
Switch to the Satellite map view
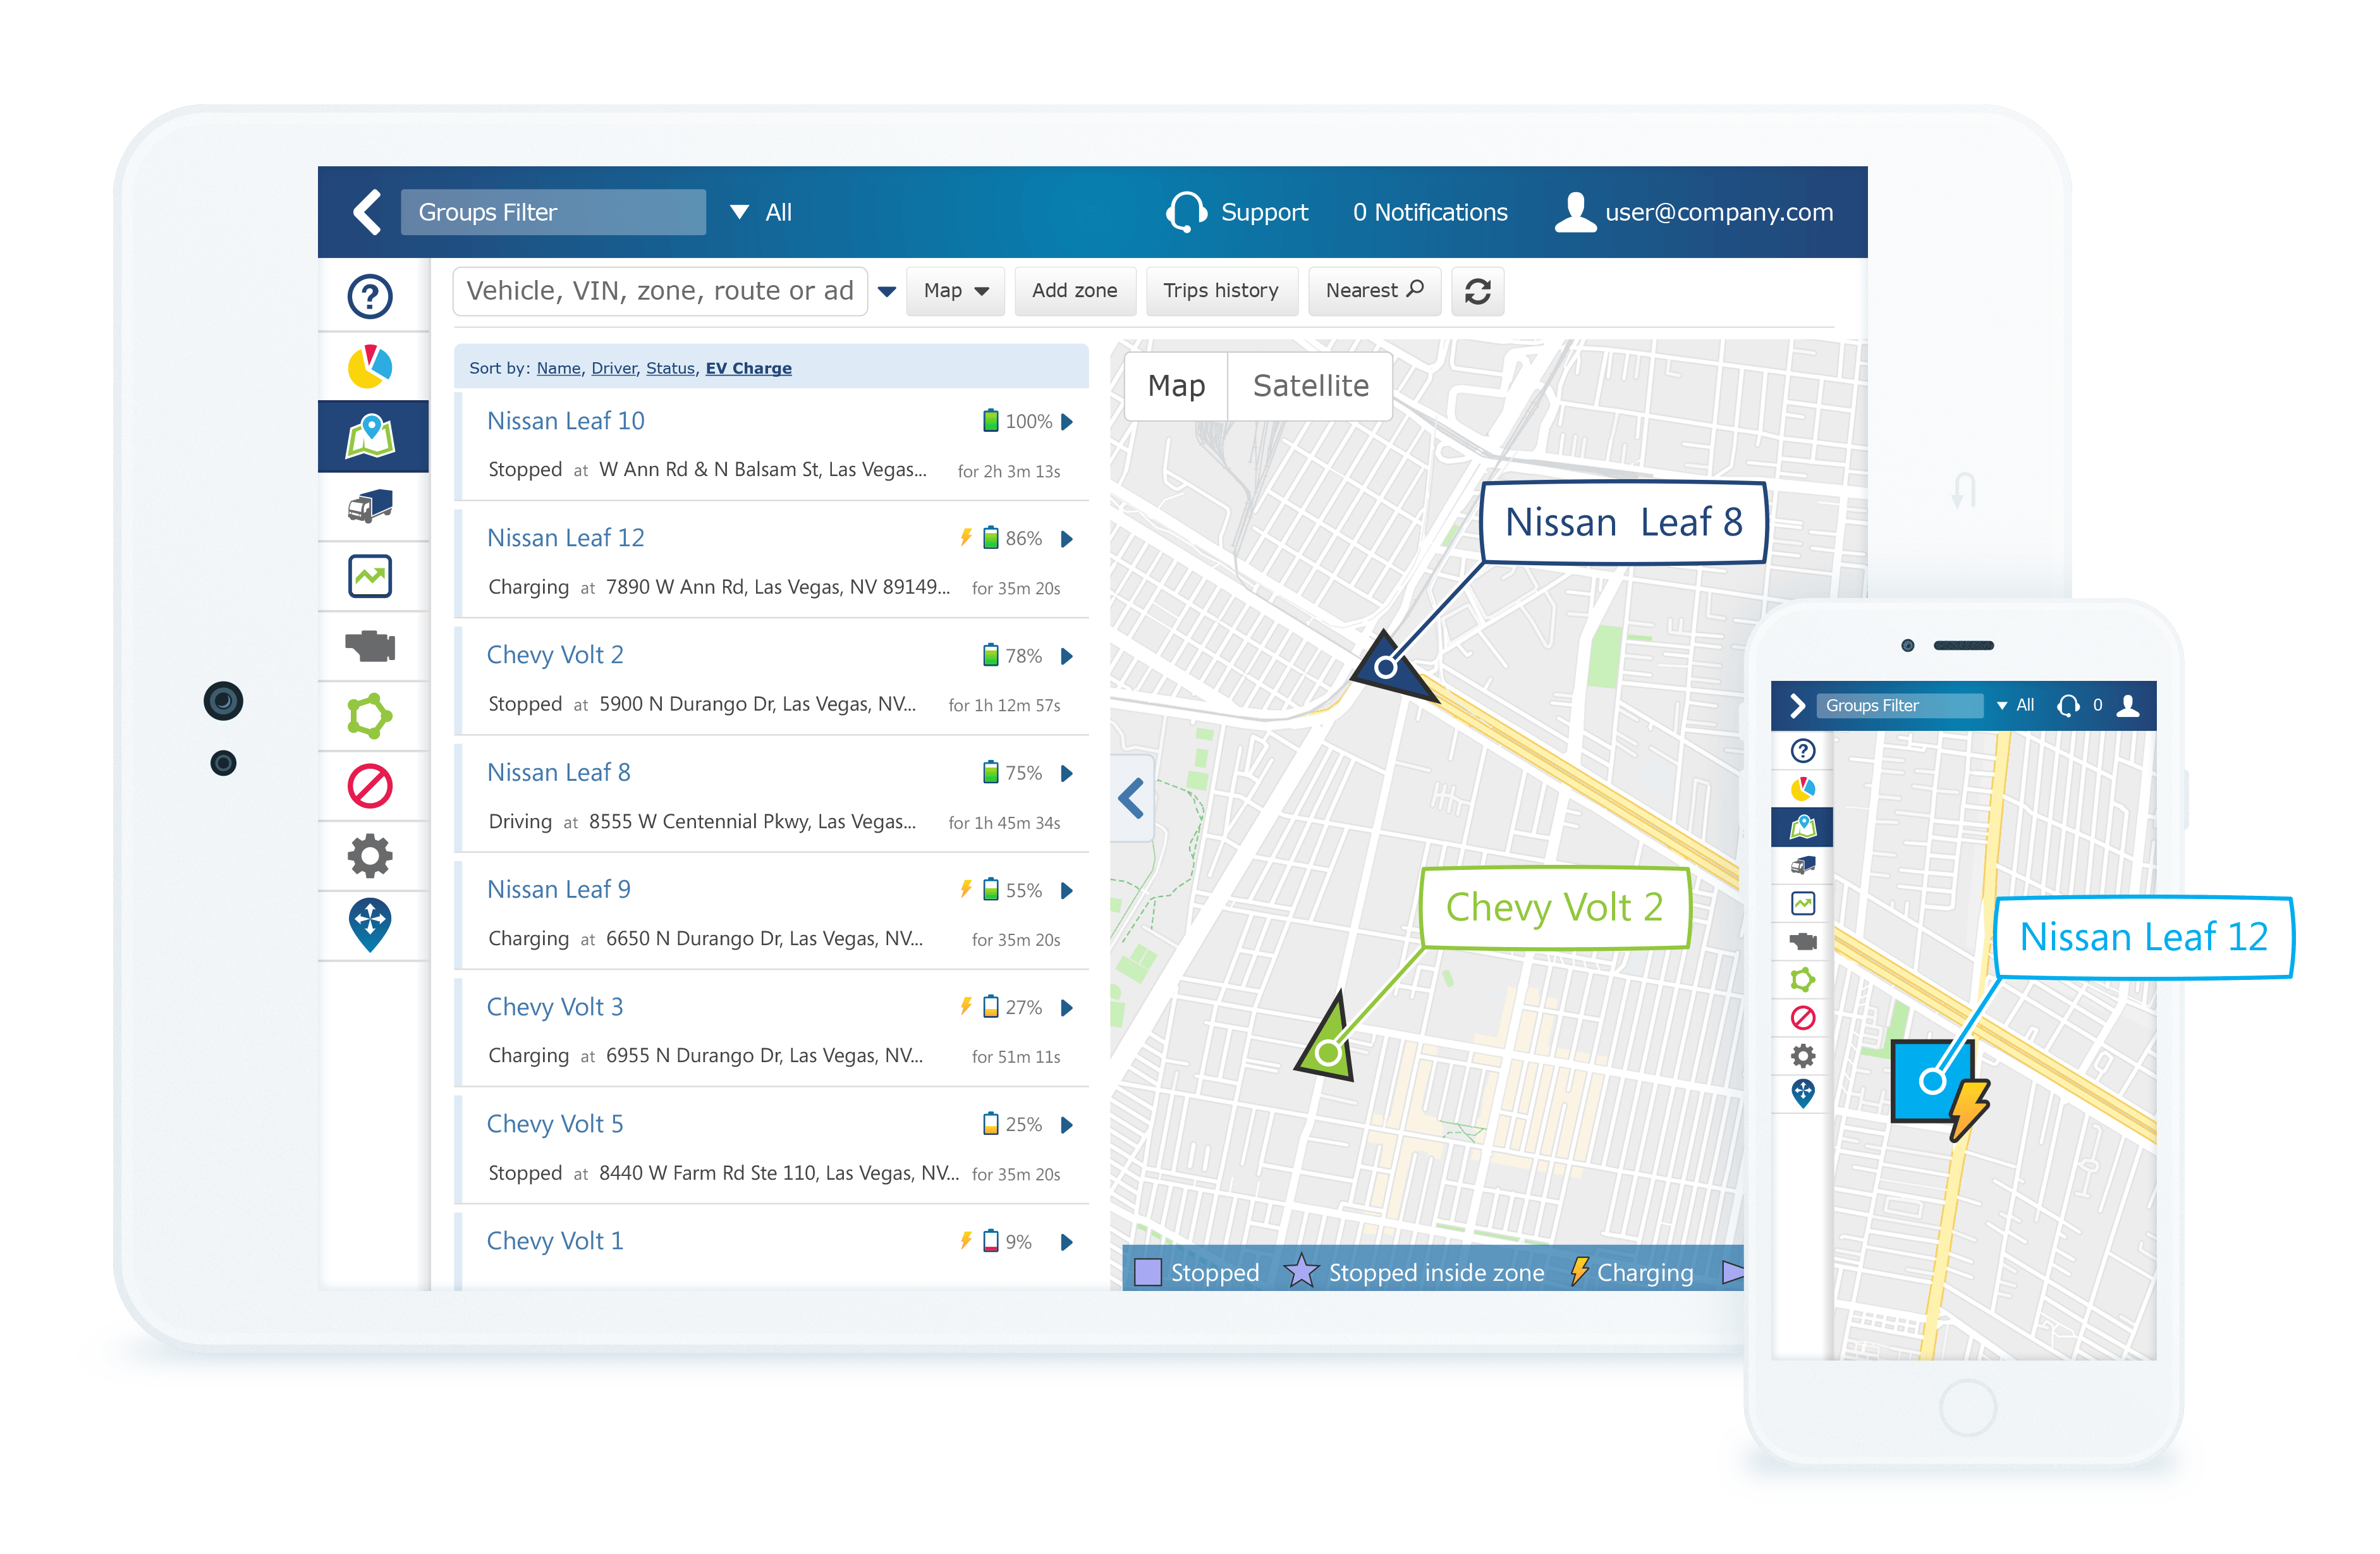[1310, 386]
